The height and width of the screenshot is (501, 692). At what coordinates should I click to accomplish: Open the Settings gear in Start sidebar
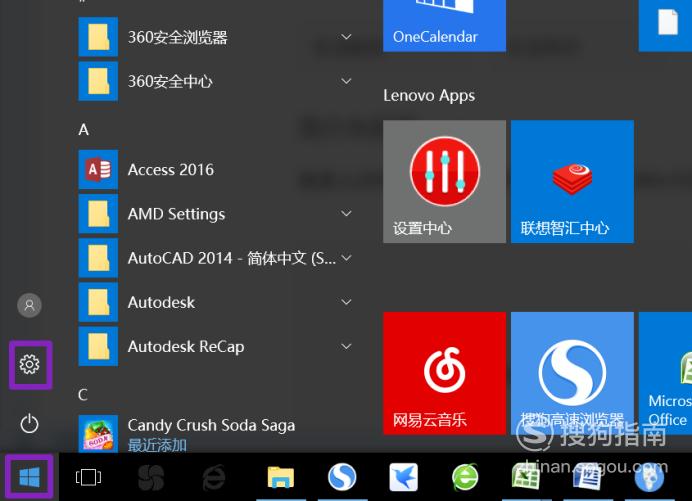coord(30,365)
